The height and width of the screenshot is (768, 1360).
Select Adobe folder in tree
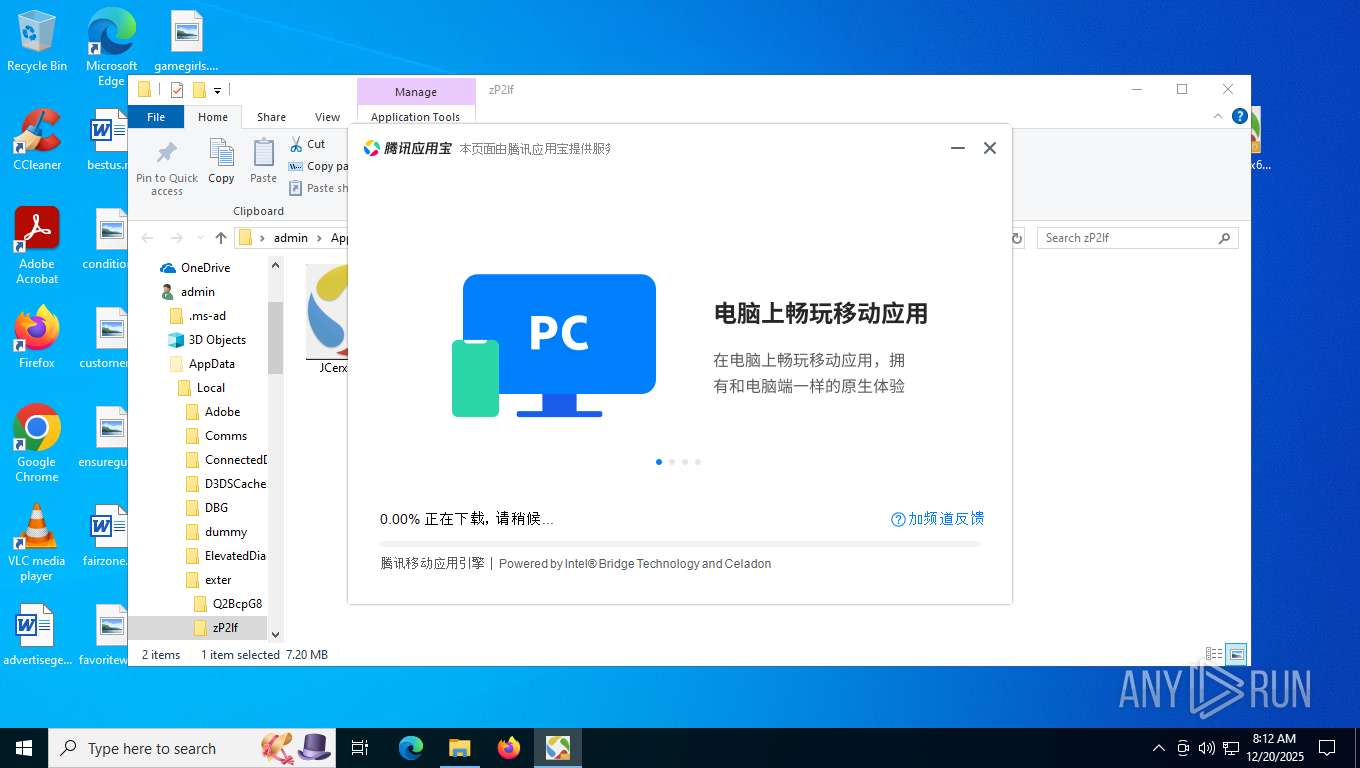(222, 412)
